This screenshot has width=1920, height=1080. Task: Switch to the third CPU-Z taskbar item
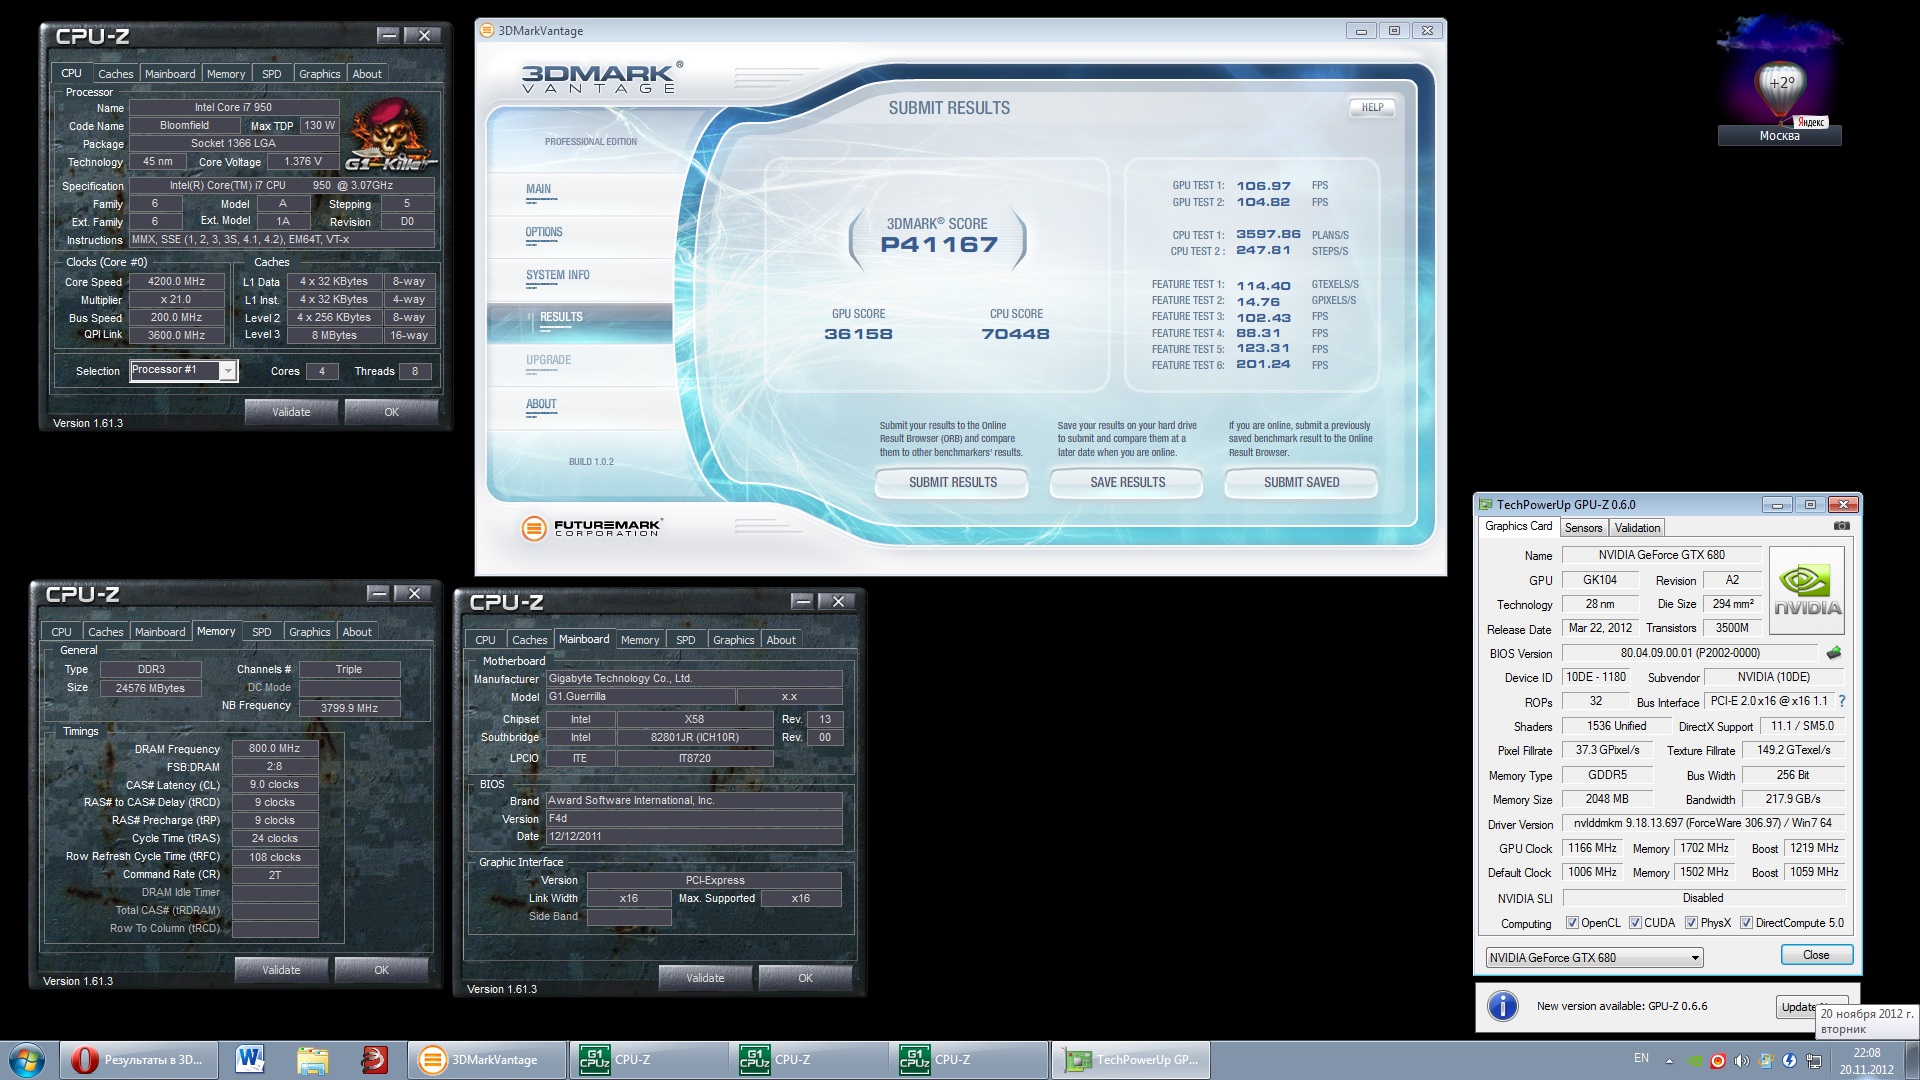point(968,1060)
